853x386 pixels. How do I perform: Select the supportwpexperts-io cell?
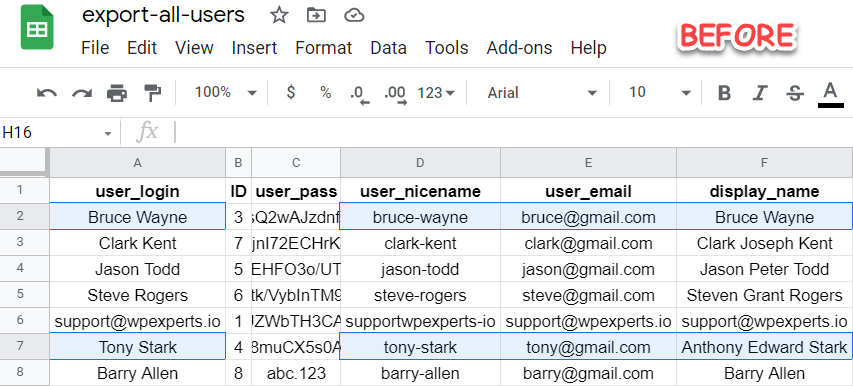click(x=420, y=321)
